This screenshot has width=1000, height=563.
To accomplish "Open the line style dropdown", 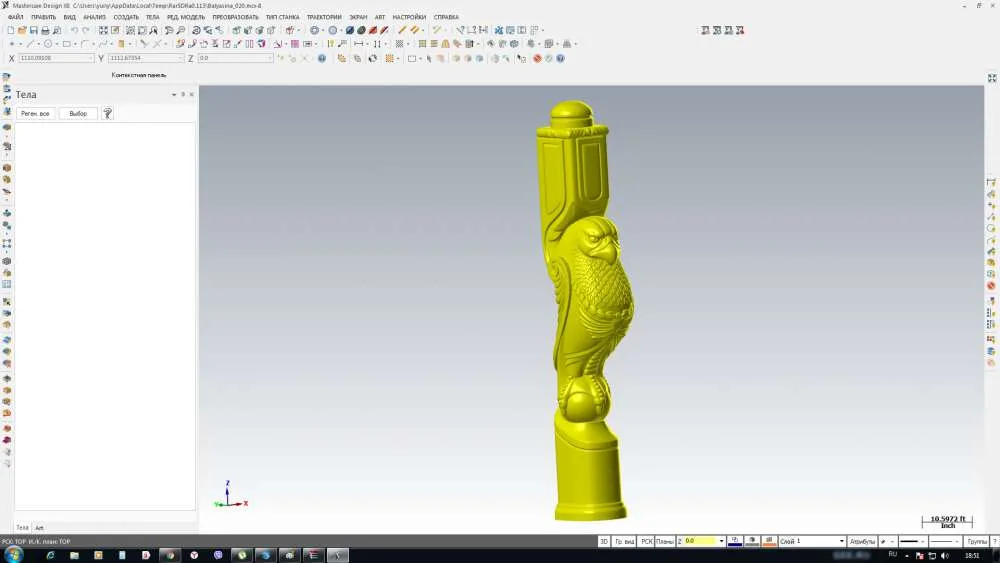I will (922, 541).
